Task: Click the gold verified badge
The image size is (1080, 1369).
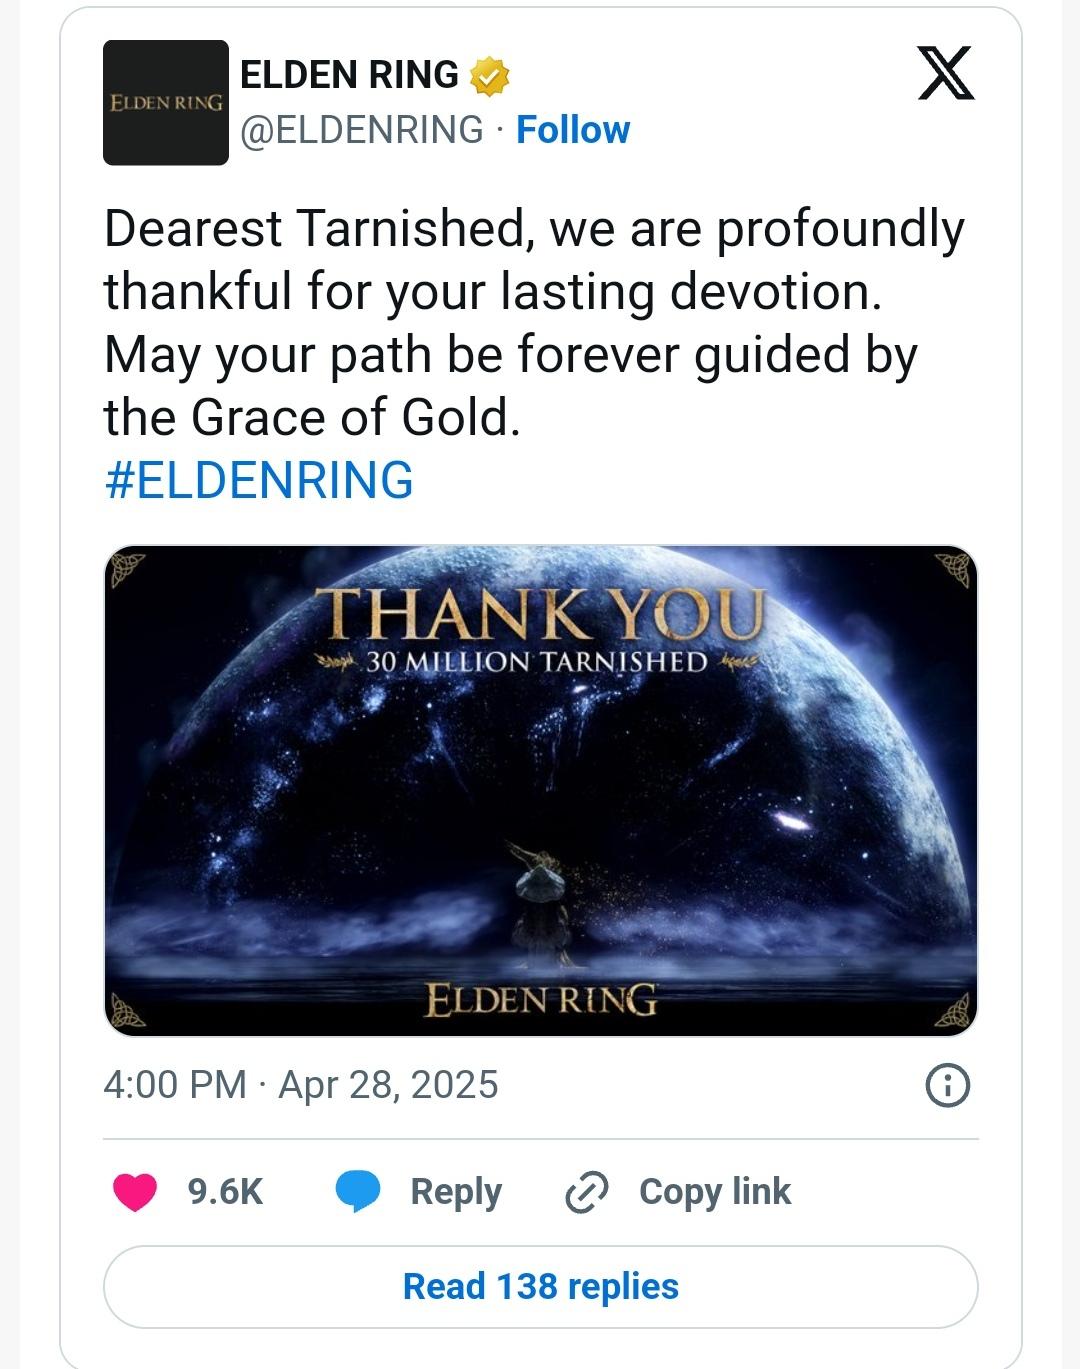Action: click(490, 76)
